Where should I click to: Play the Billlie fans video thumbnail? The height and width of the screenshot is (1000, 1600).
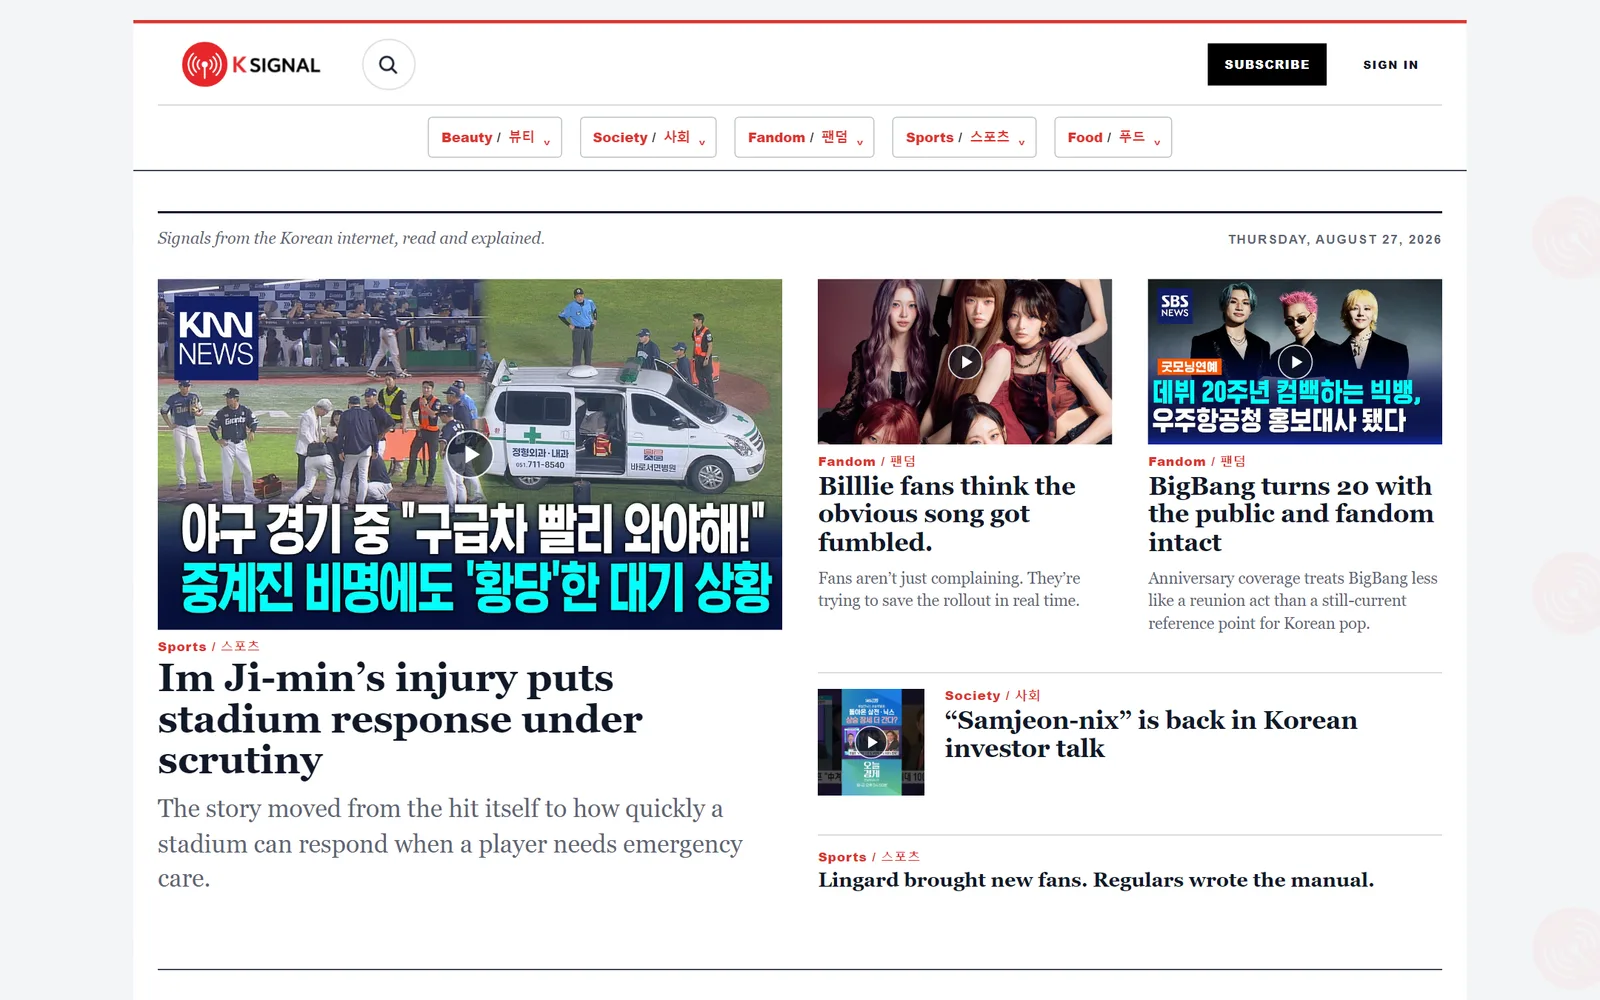(x=965, y=362)
